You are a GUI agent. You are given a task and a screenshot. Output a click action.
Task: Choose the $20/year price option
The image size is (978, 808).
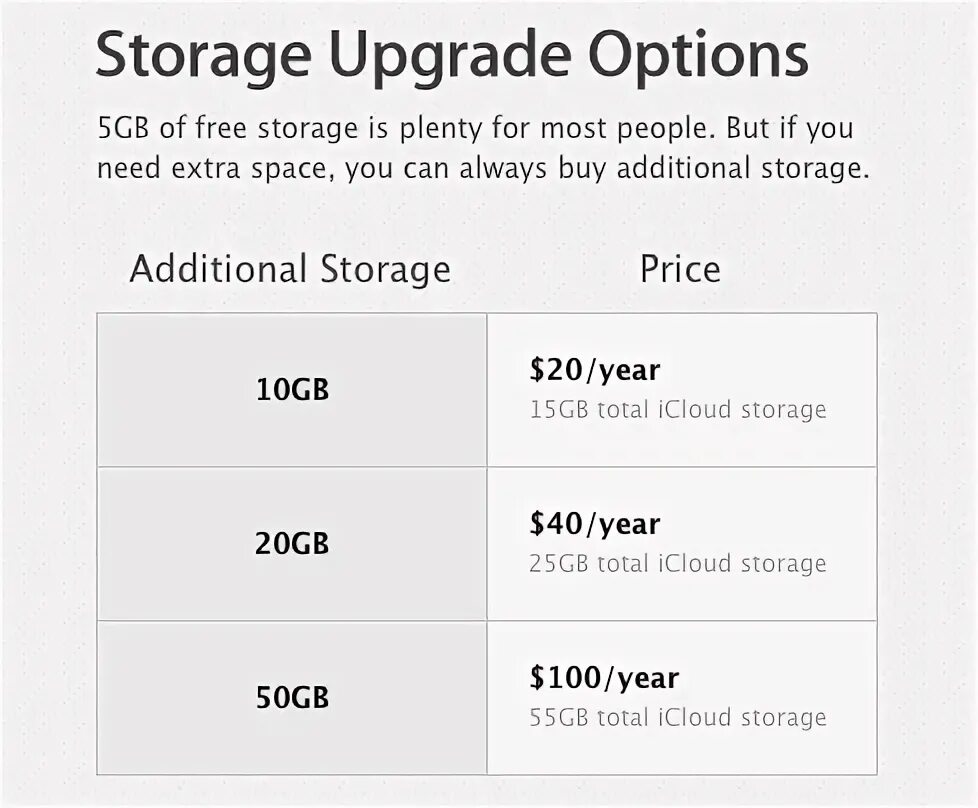pos(594,370)
